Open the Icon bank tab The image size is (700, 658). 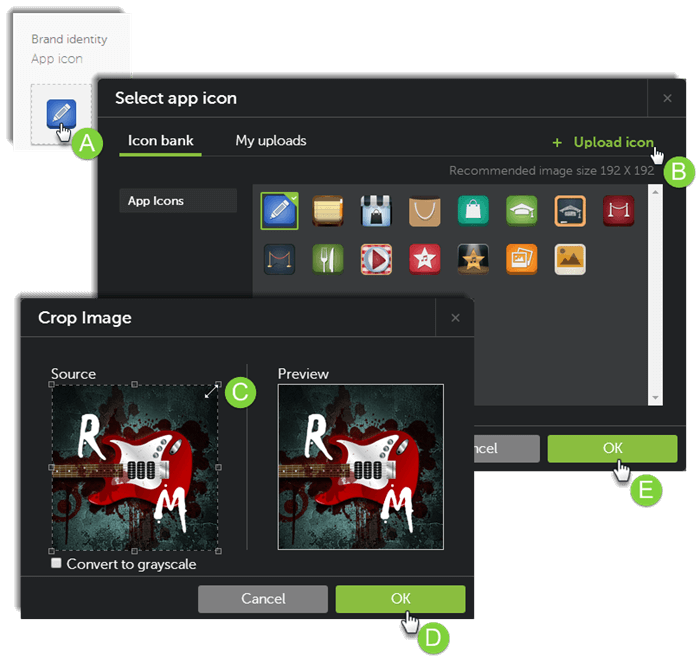pos(161,141)
